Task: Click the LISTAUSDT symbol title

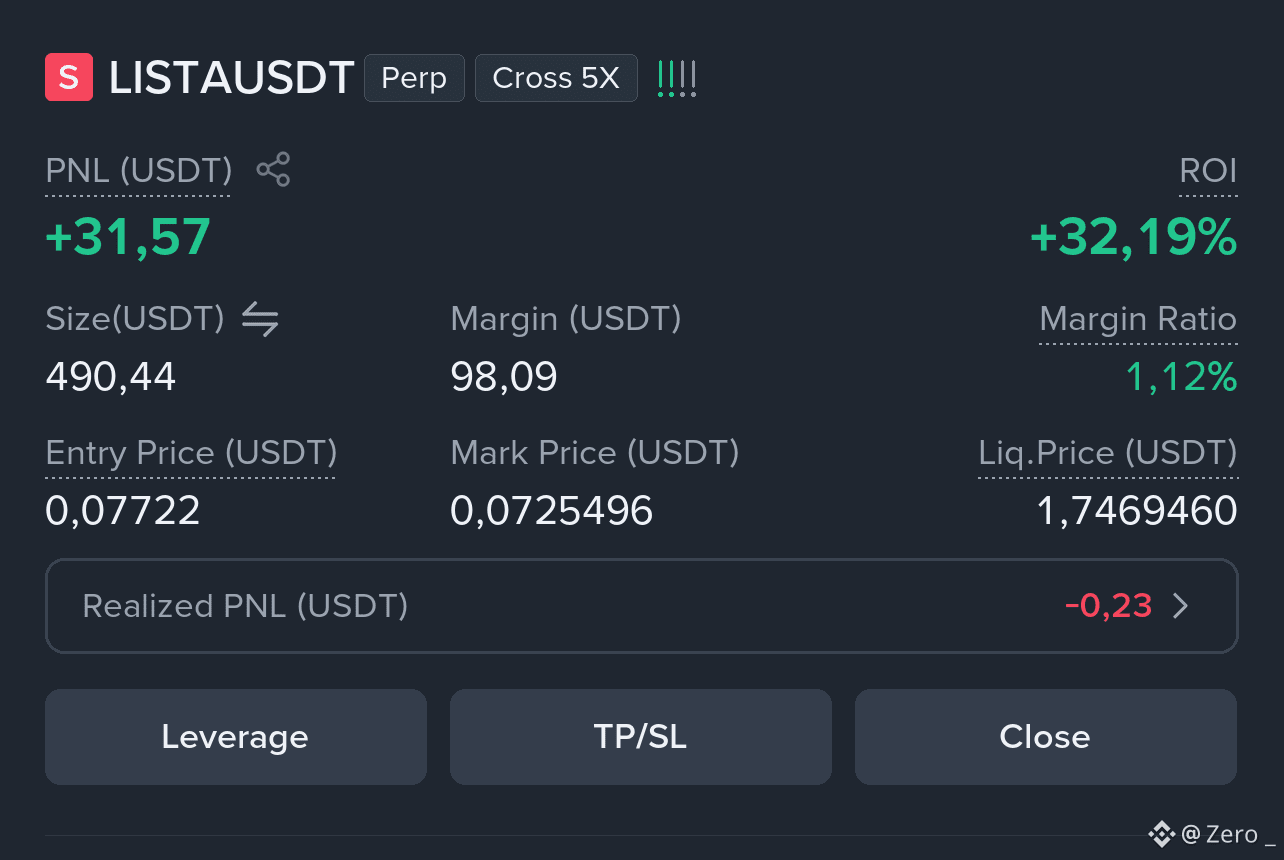Action: (231, 78)
